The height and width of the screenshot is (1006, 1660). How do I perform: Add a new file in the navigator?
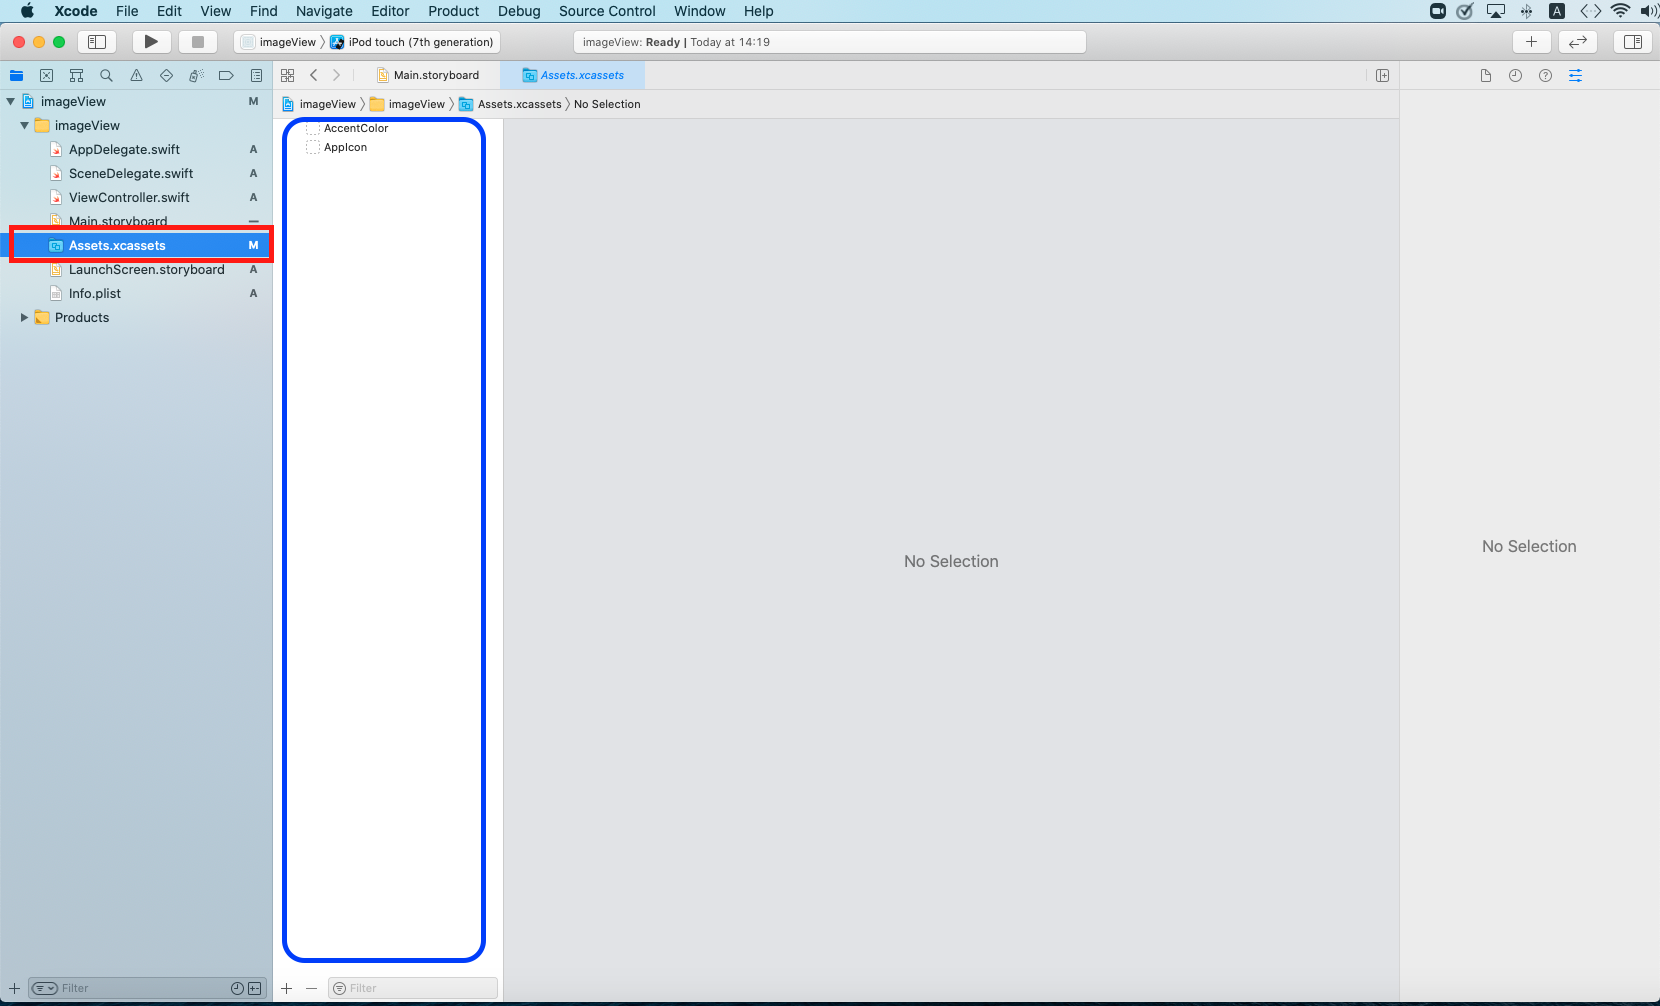14,988
